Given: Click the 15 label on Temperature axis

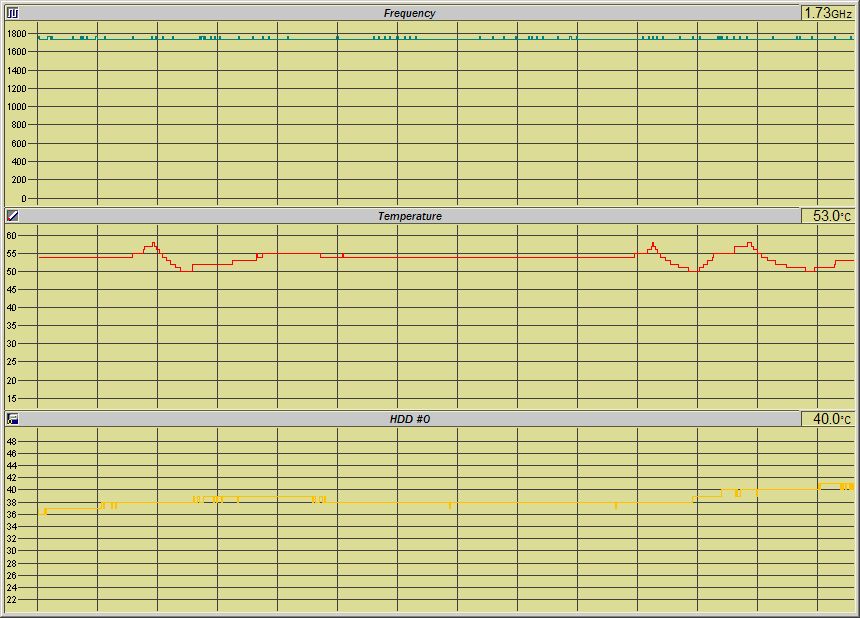Looking at the screenshot, I should point(12,399).
